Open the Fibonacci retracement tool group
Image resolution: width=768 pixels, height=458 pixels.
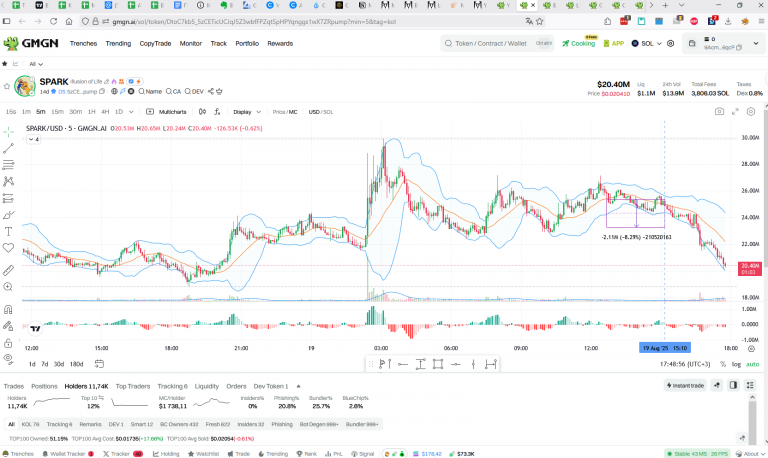[x=8, y=165]
